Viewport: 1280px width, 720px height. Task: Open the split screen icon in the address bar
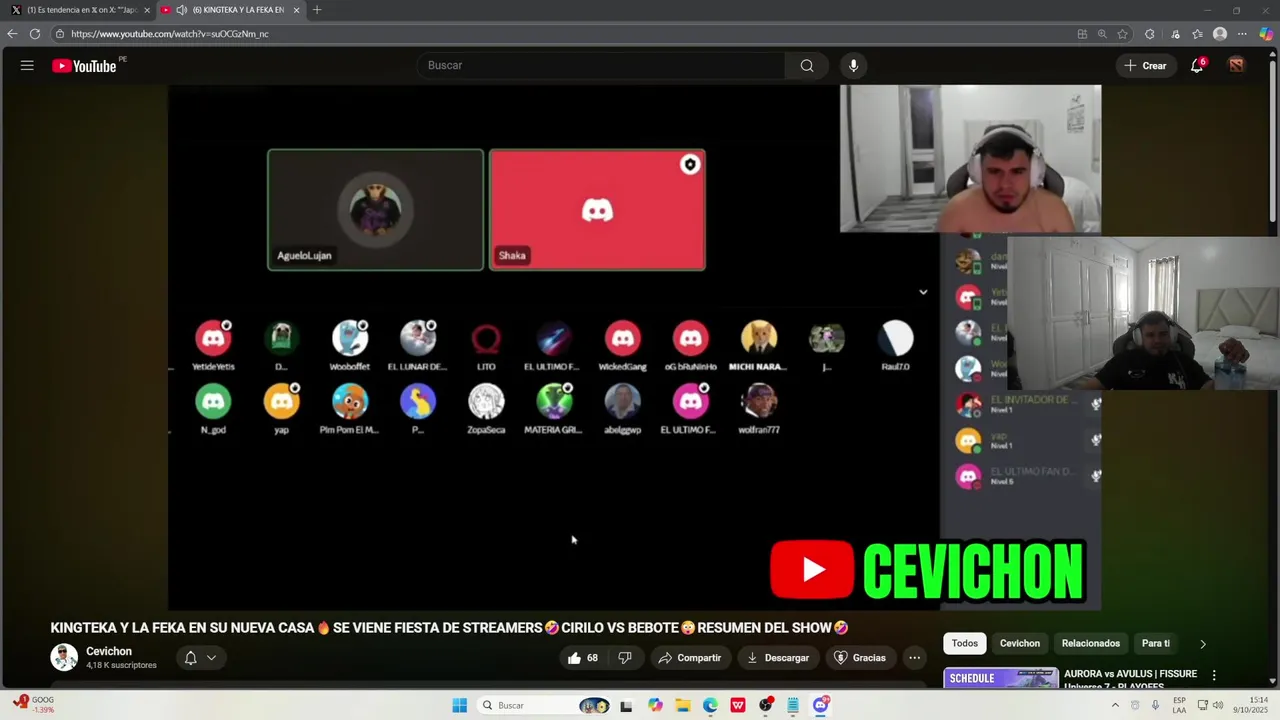coord(1082,34)
